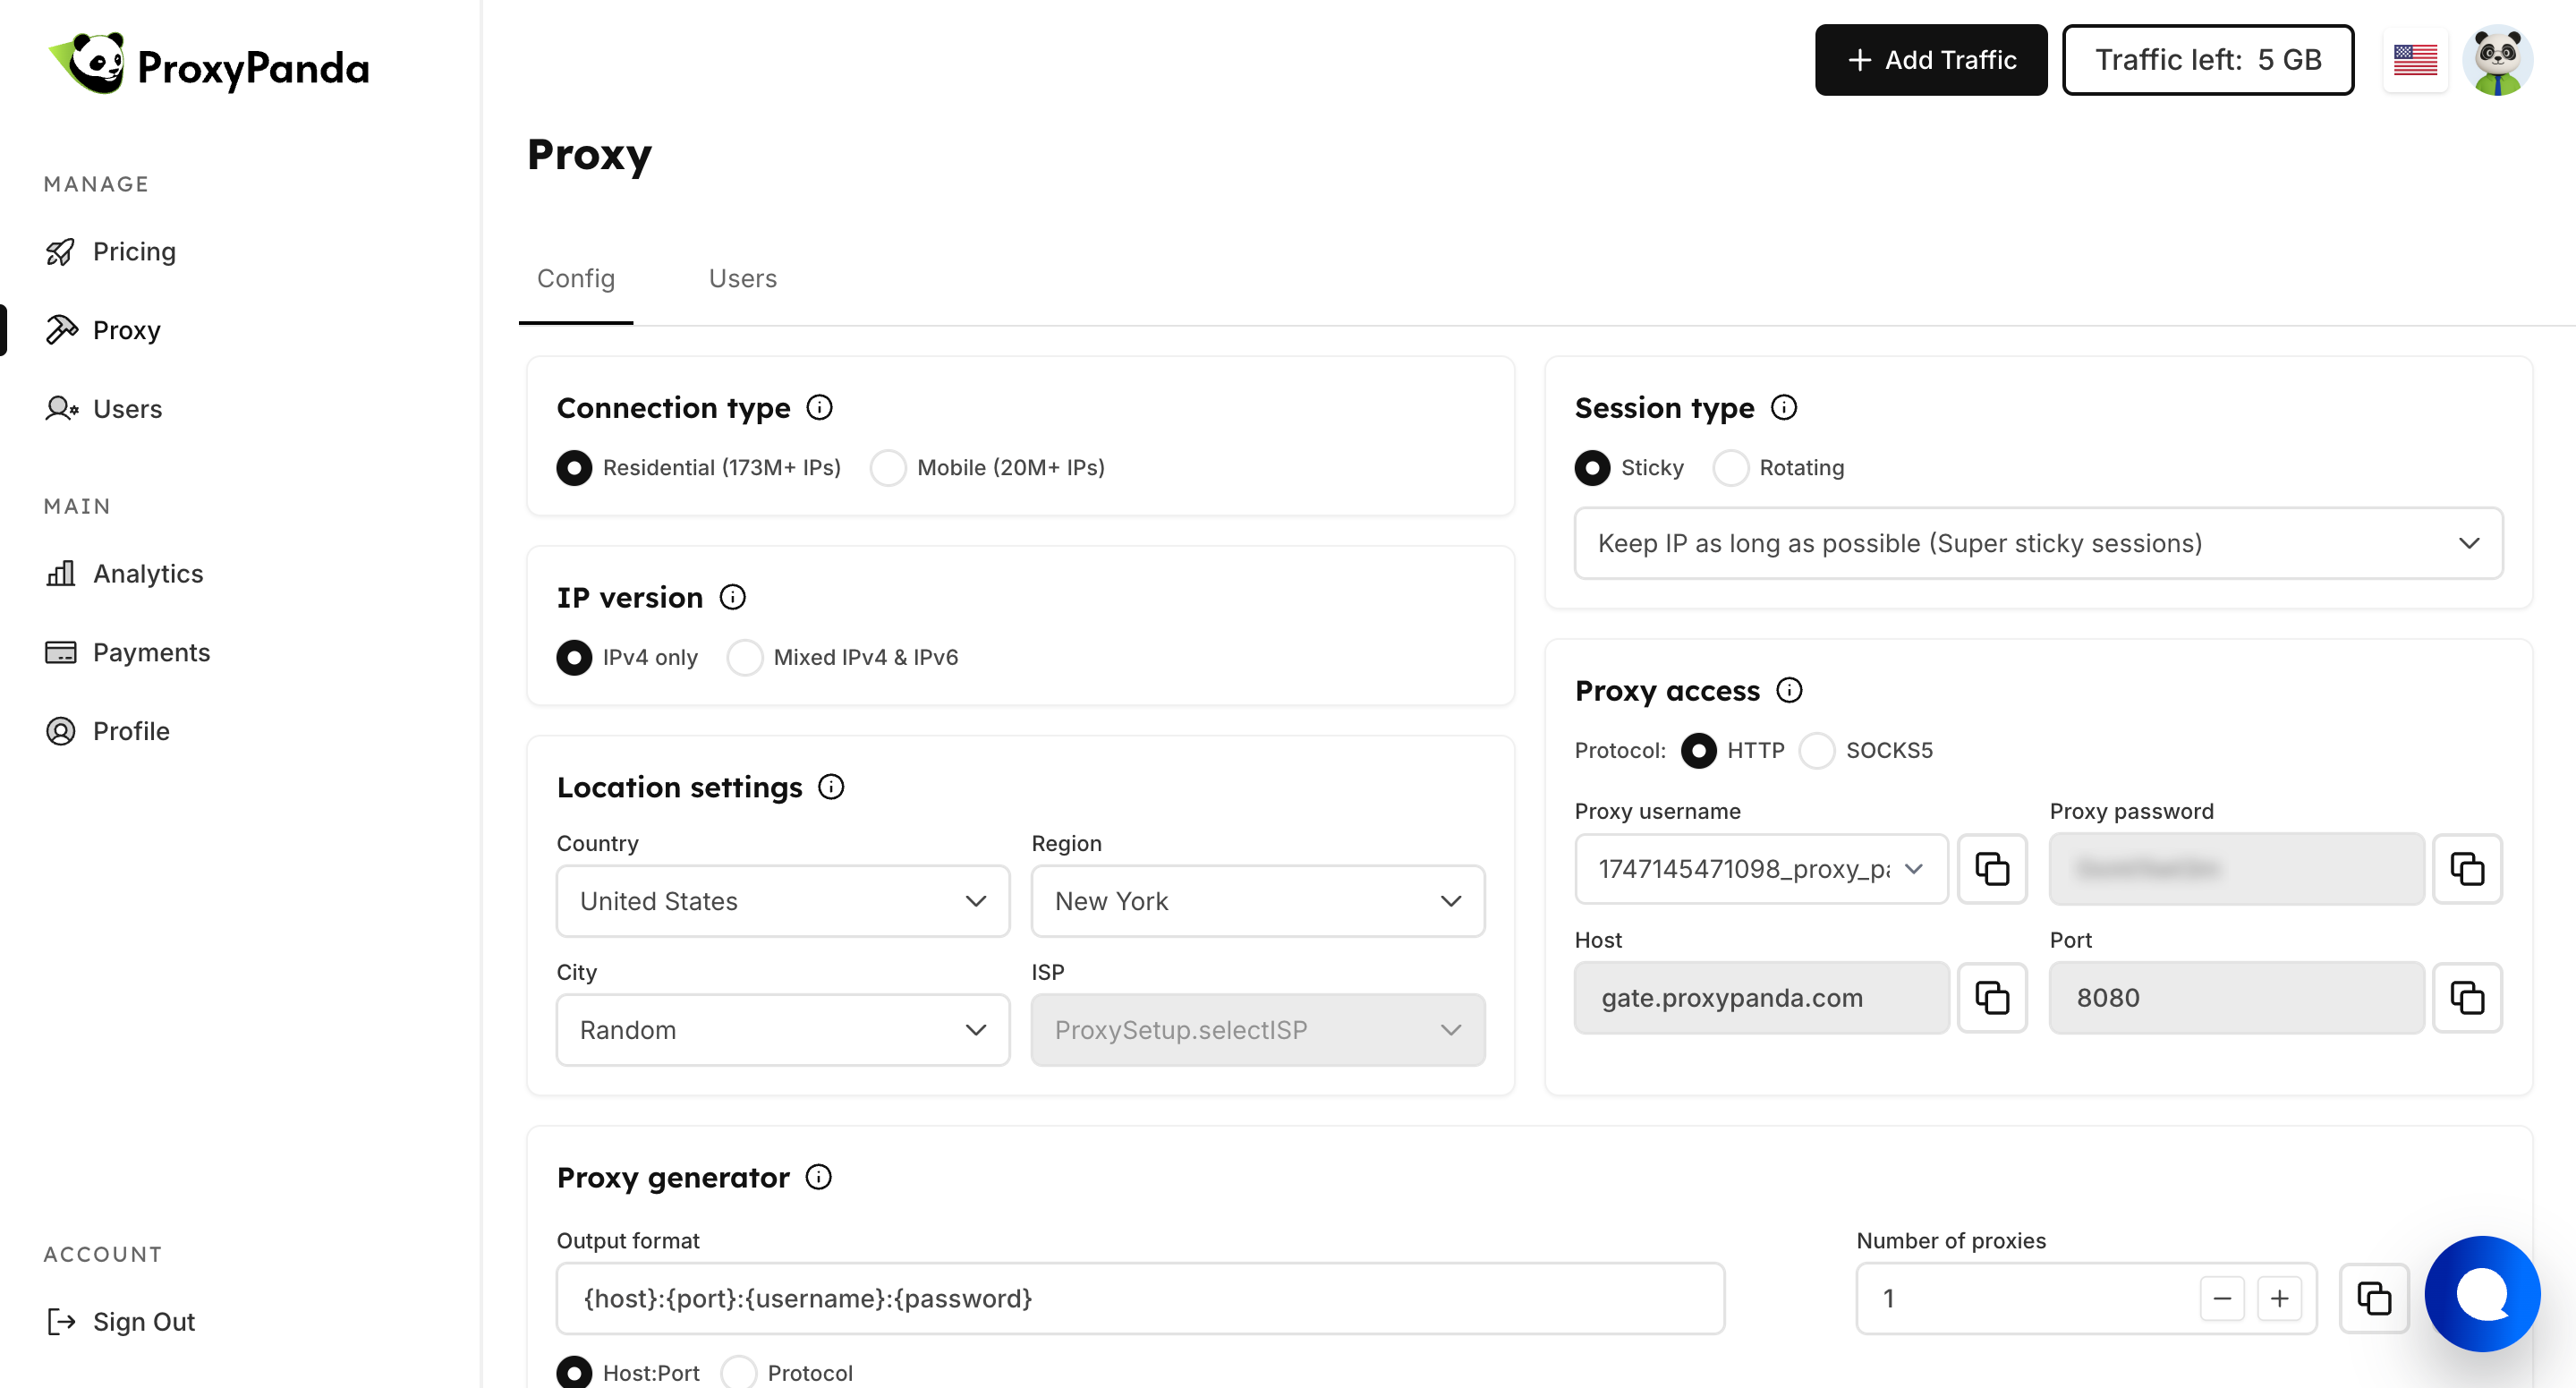Click the Pricing rocket icon
2576x1388 pixels.
[x=61, y=252]
